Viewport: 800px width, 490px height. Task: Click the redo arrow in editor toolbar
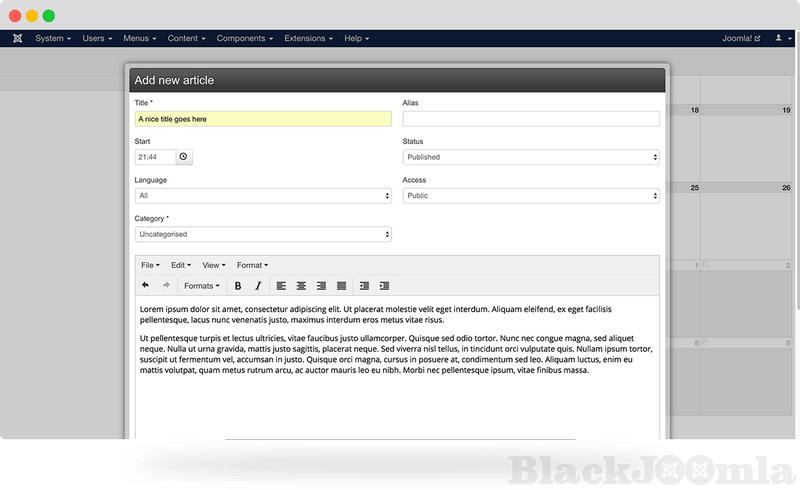pyautogui.click(x=166, y=286)
